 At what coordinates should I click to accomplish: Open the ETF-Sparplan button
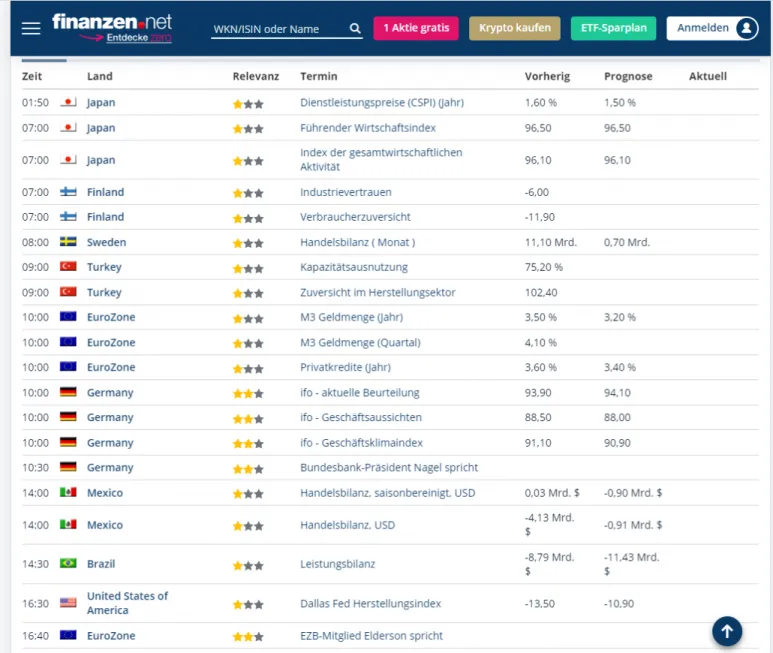point(613,28)
